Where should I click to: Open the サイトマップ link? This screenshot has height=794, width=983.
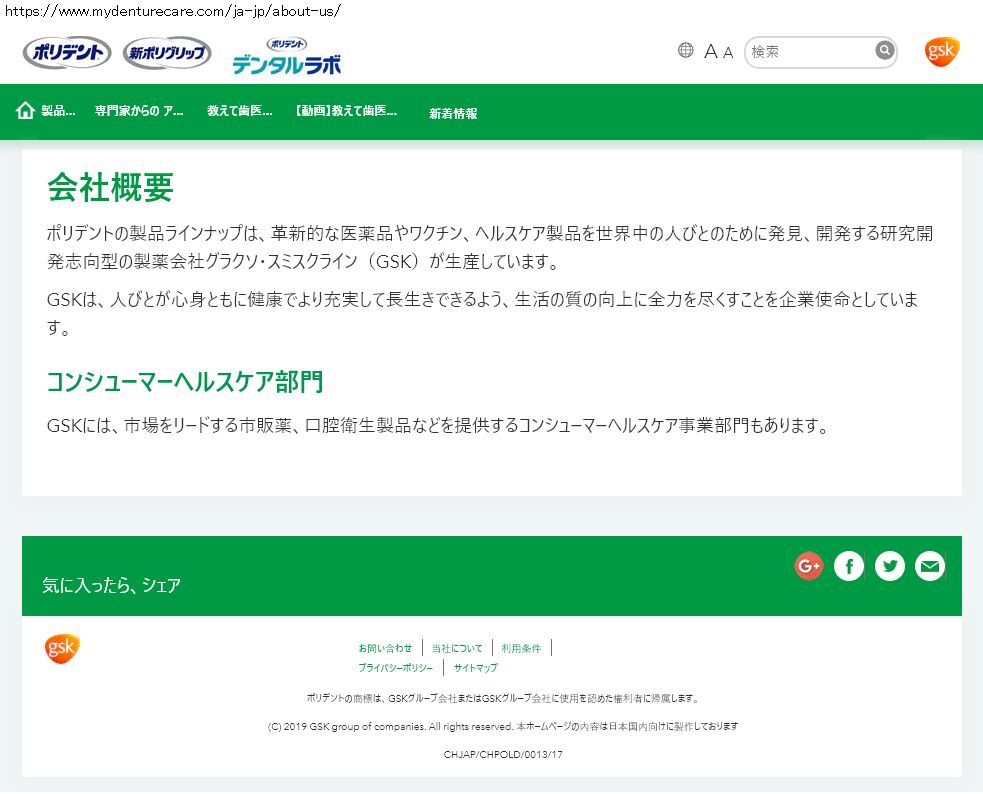click(476, 668)
